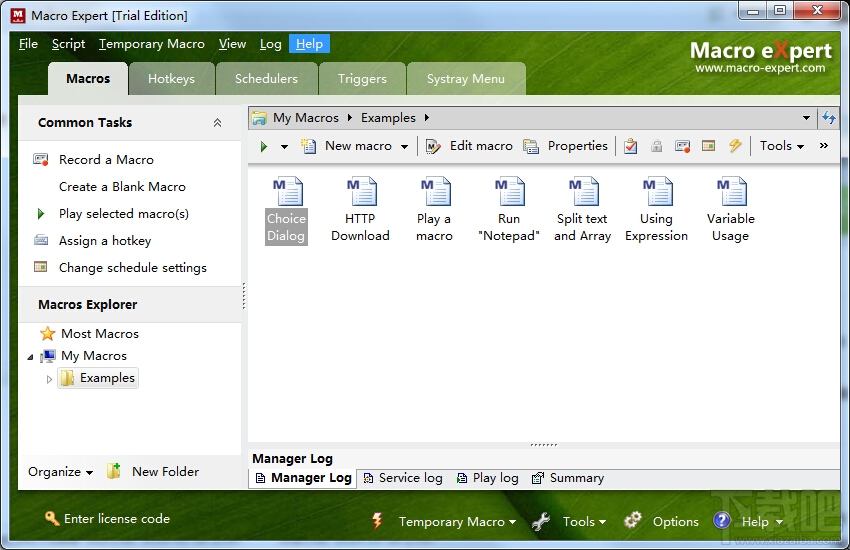This screenshot has width=850, height=550.
Task: Open the Organize dropdown
Action: [61, 472]
